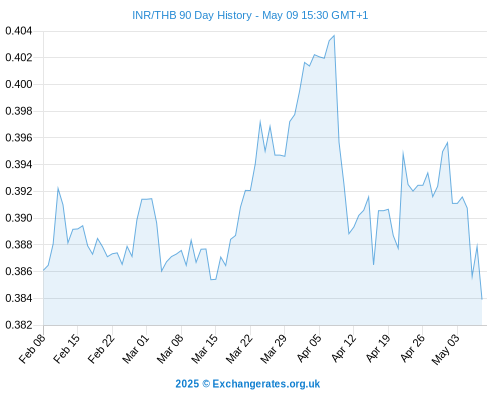The width and height of the screenshot is (495, 400).
Task: Select the Feb 08 date axis label
Action: [x=32, y=349]
